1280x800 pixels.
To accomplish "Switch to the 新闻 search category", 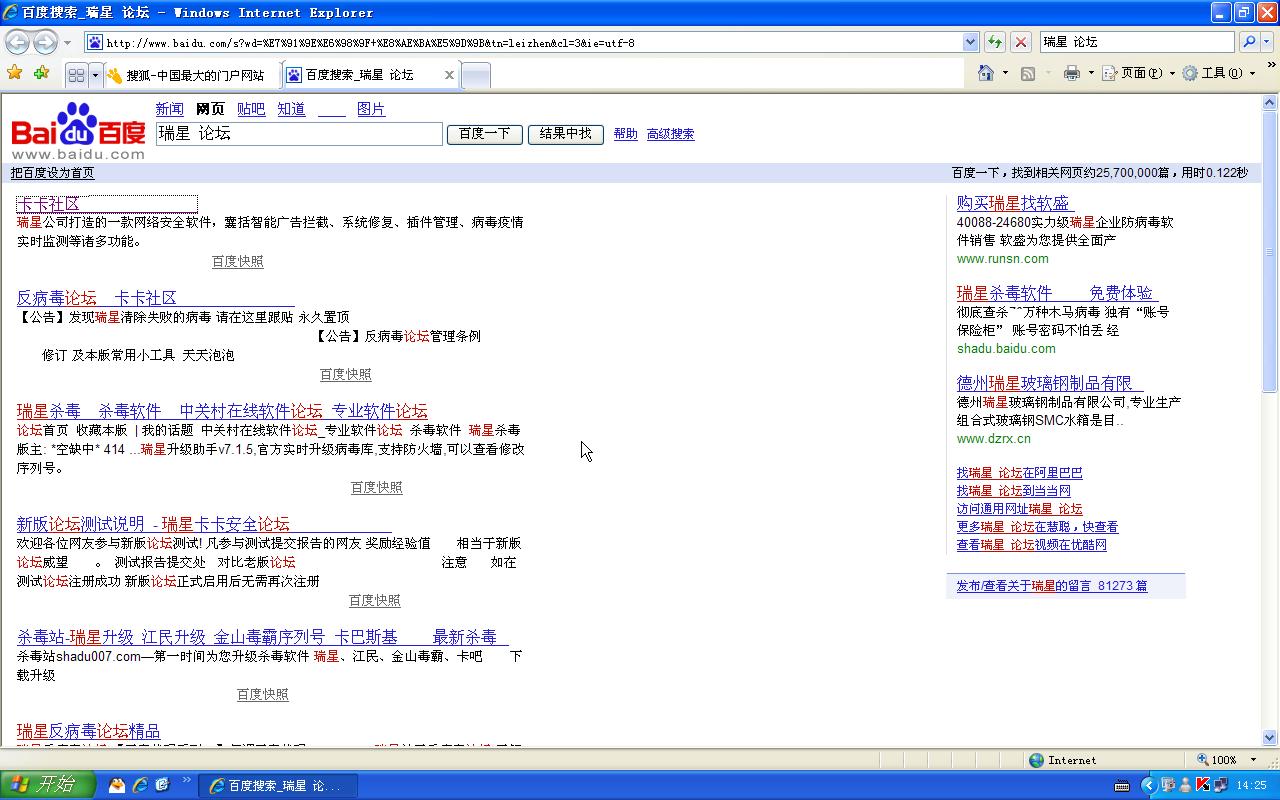I will 169,109.
